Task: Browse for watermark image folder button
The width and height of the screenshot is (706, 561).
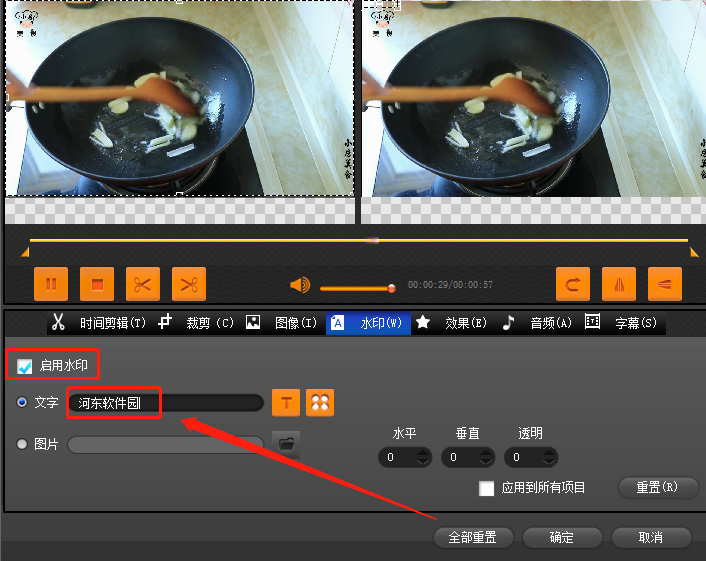Action: (286, 444)
